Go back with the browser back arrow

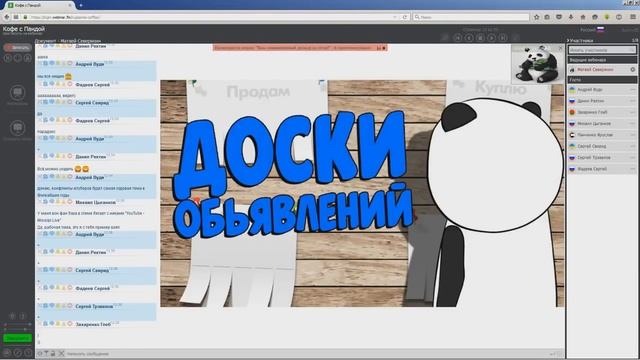coord(7,17)
